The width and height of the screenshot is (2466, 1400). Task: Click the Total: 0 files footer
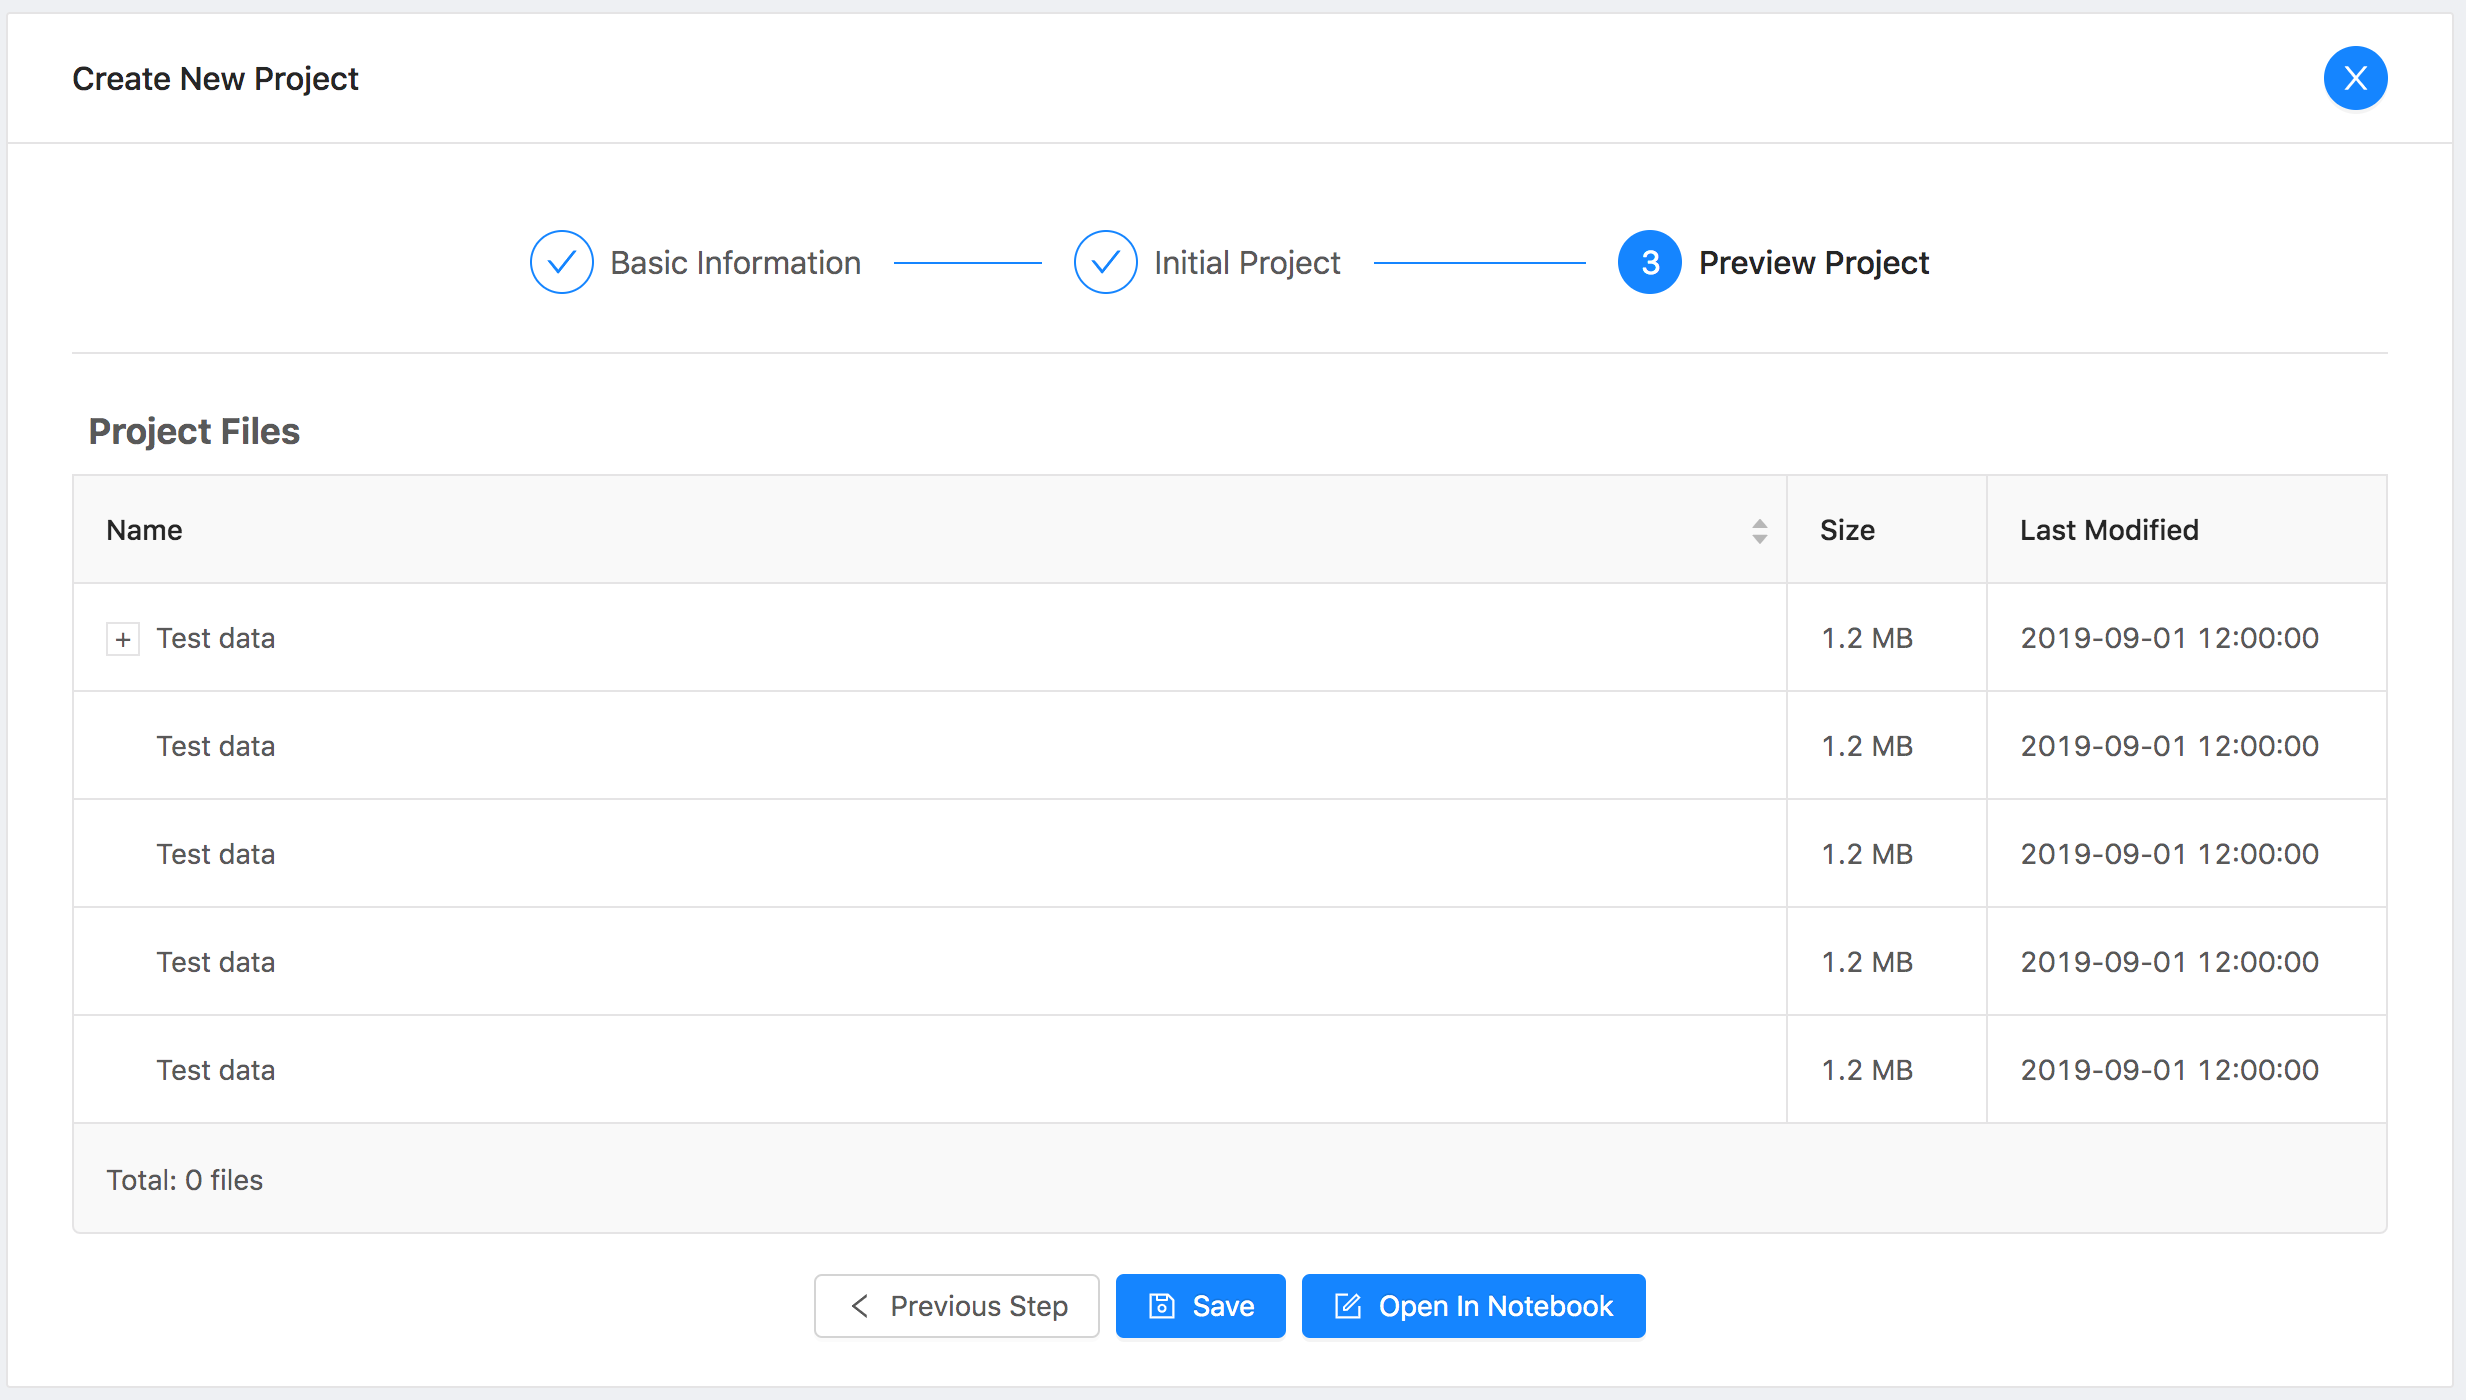[x=185, y=1179]
